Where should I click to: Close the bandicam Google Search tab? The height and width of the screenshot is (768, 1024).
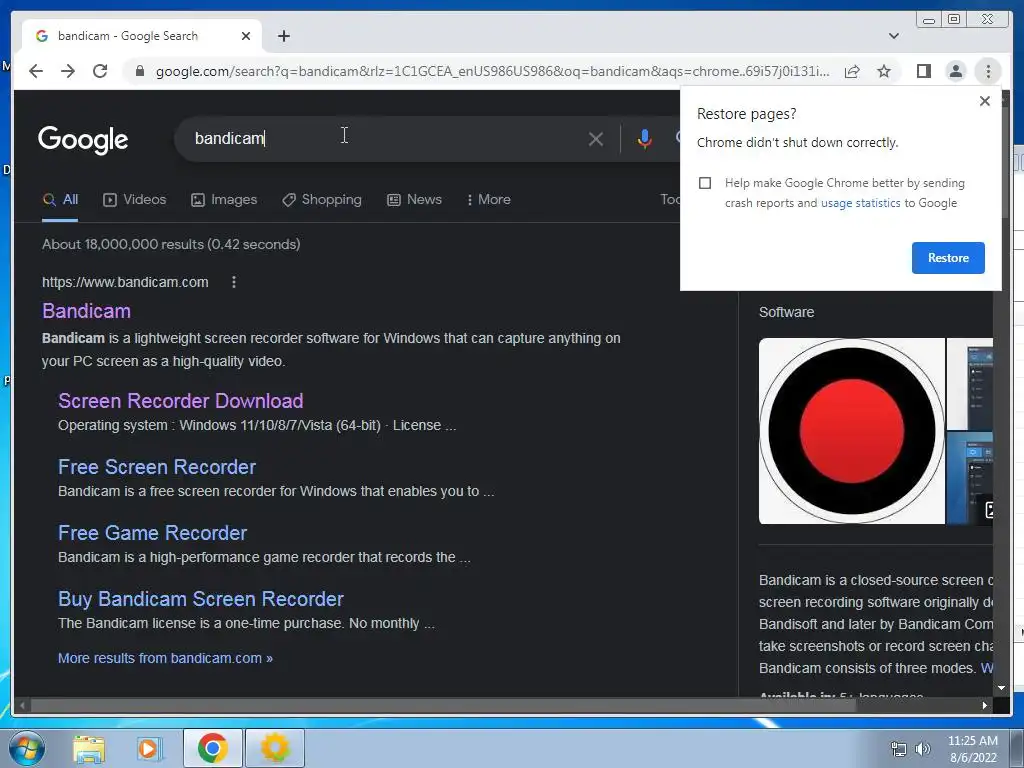click(246, 36)
